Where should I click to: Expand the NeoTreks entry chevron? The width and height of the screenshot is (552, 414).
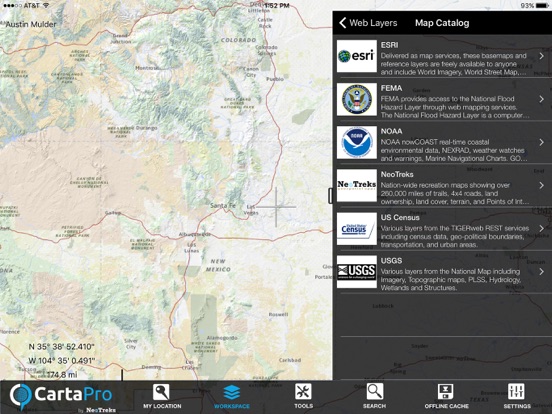tap(541, 185)
